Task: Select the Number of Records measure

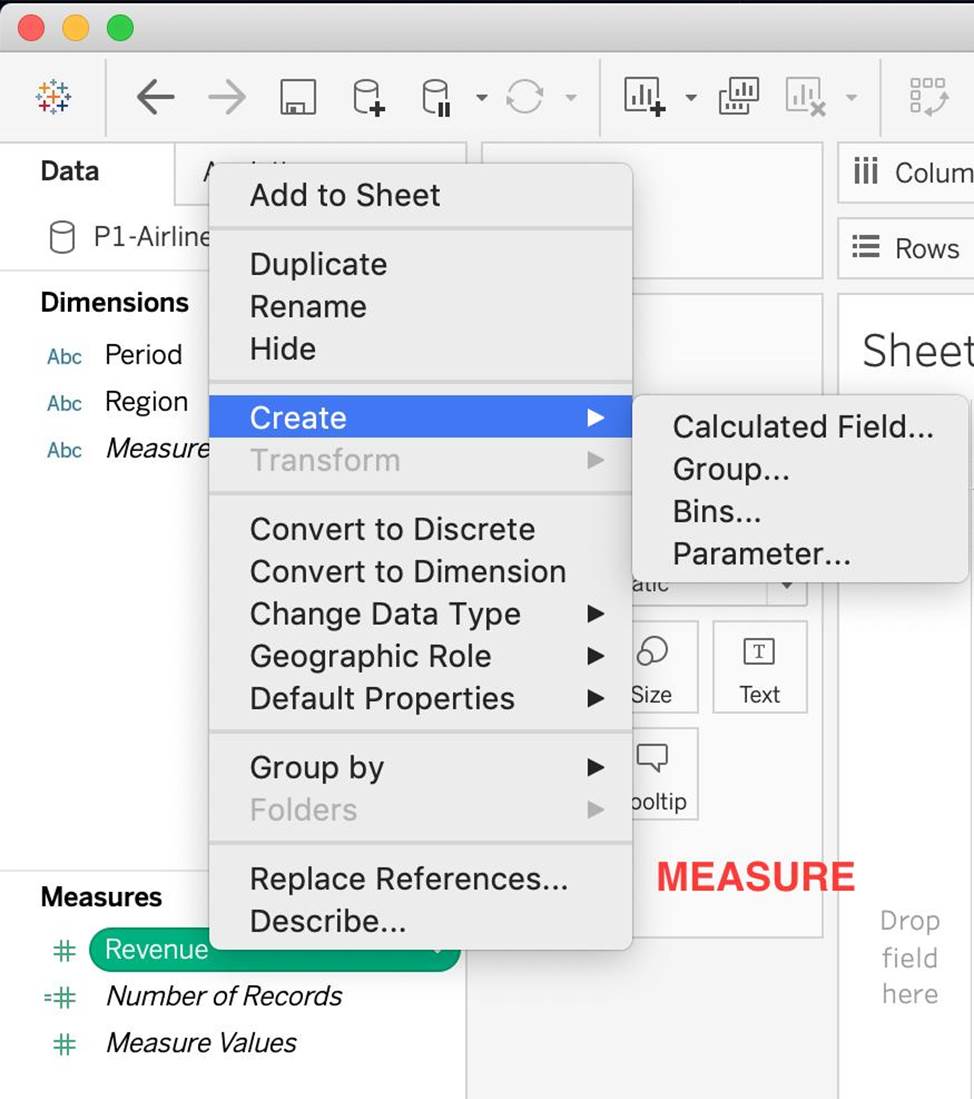Action: click(224, 996)
